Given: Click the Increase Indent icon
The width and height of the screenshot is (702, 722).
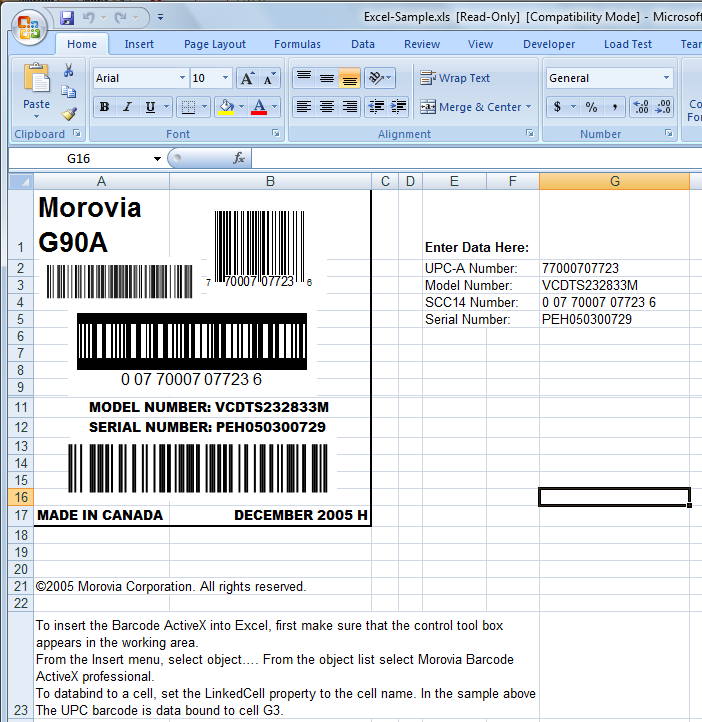Looking at the screenshot, I should point(398,107).
